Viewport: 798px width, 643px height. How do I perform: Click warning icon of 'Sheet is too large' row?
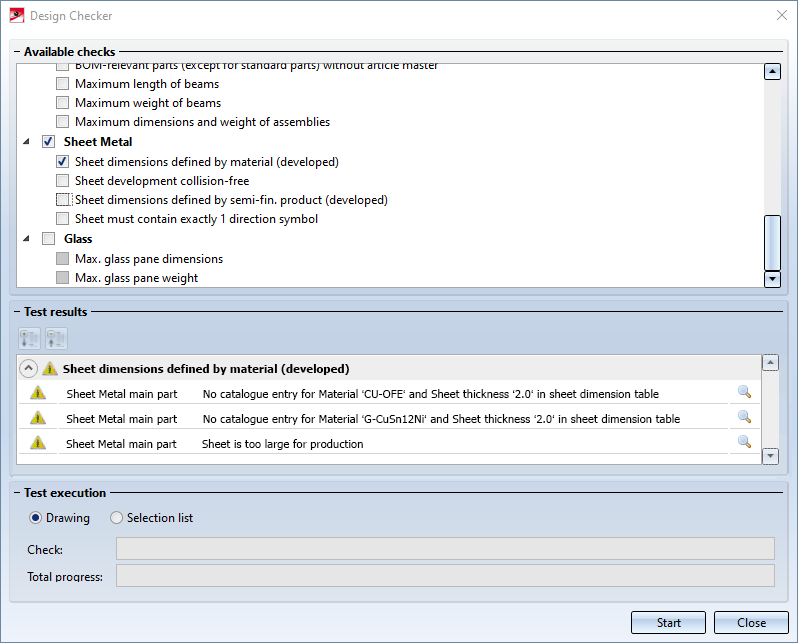[x=38, y=442]
